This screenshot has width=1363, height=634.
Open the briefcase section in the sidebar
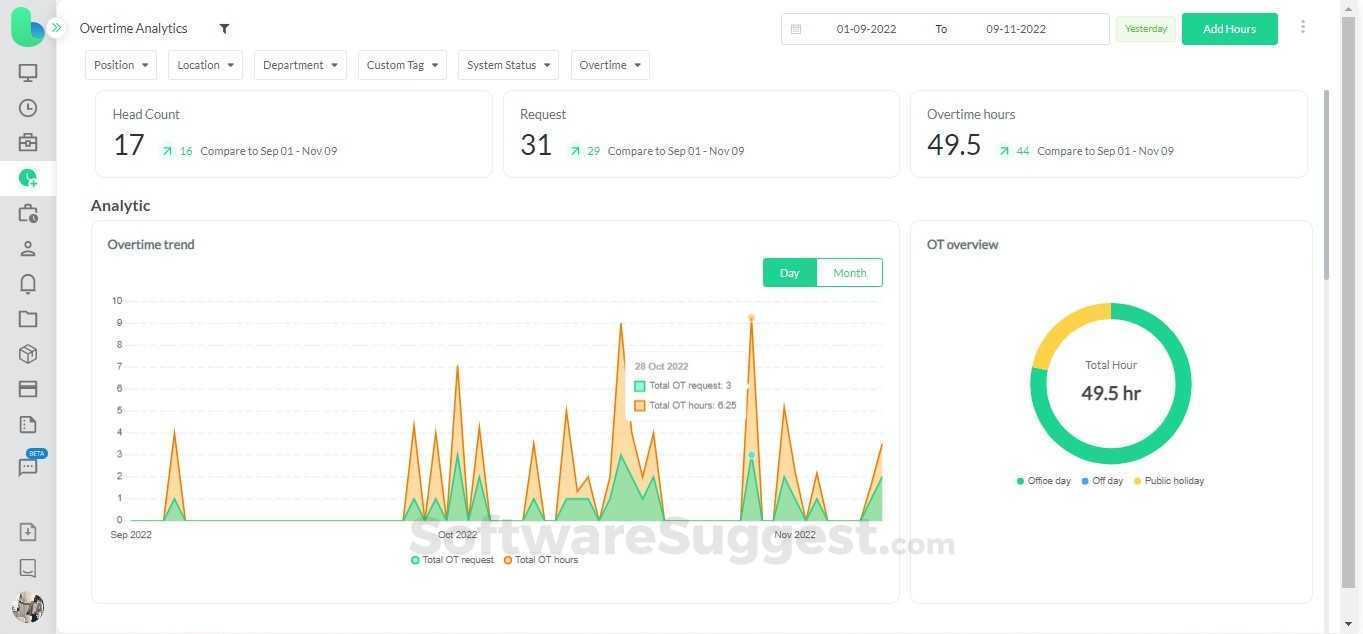(x=27, y=142)
